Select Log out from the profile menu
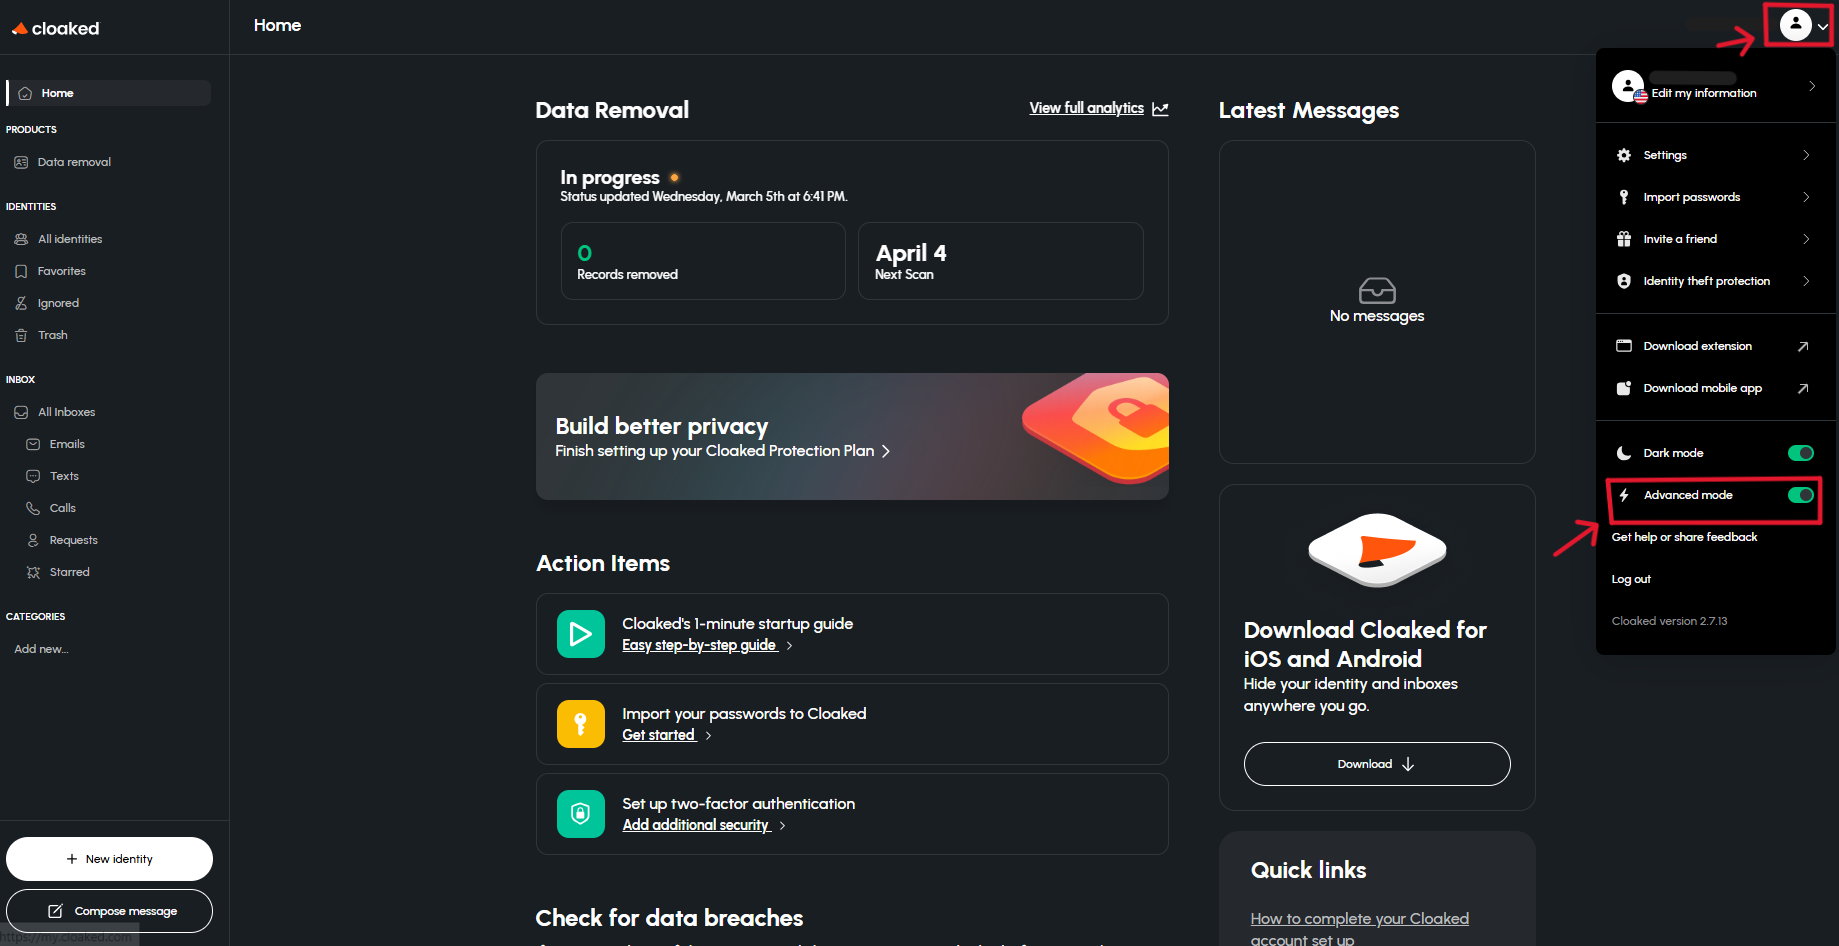This screenshot has height=946, width=1839. [1631, 579]
